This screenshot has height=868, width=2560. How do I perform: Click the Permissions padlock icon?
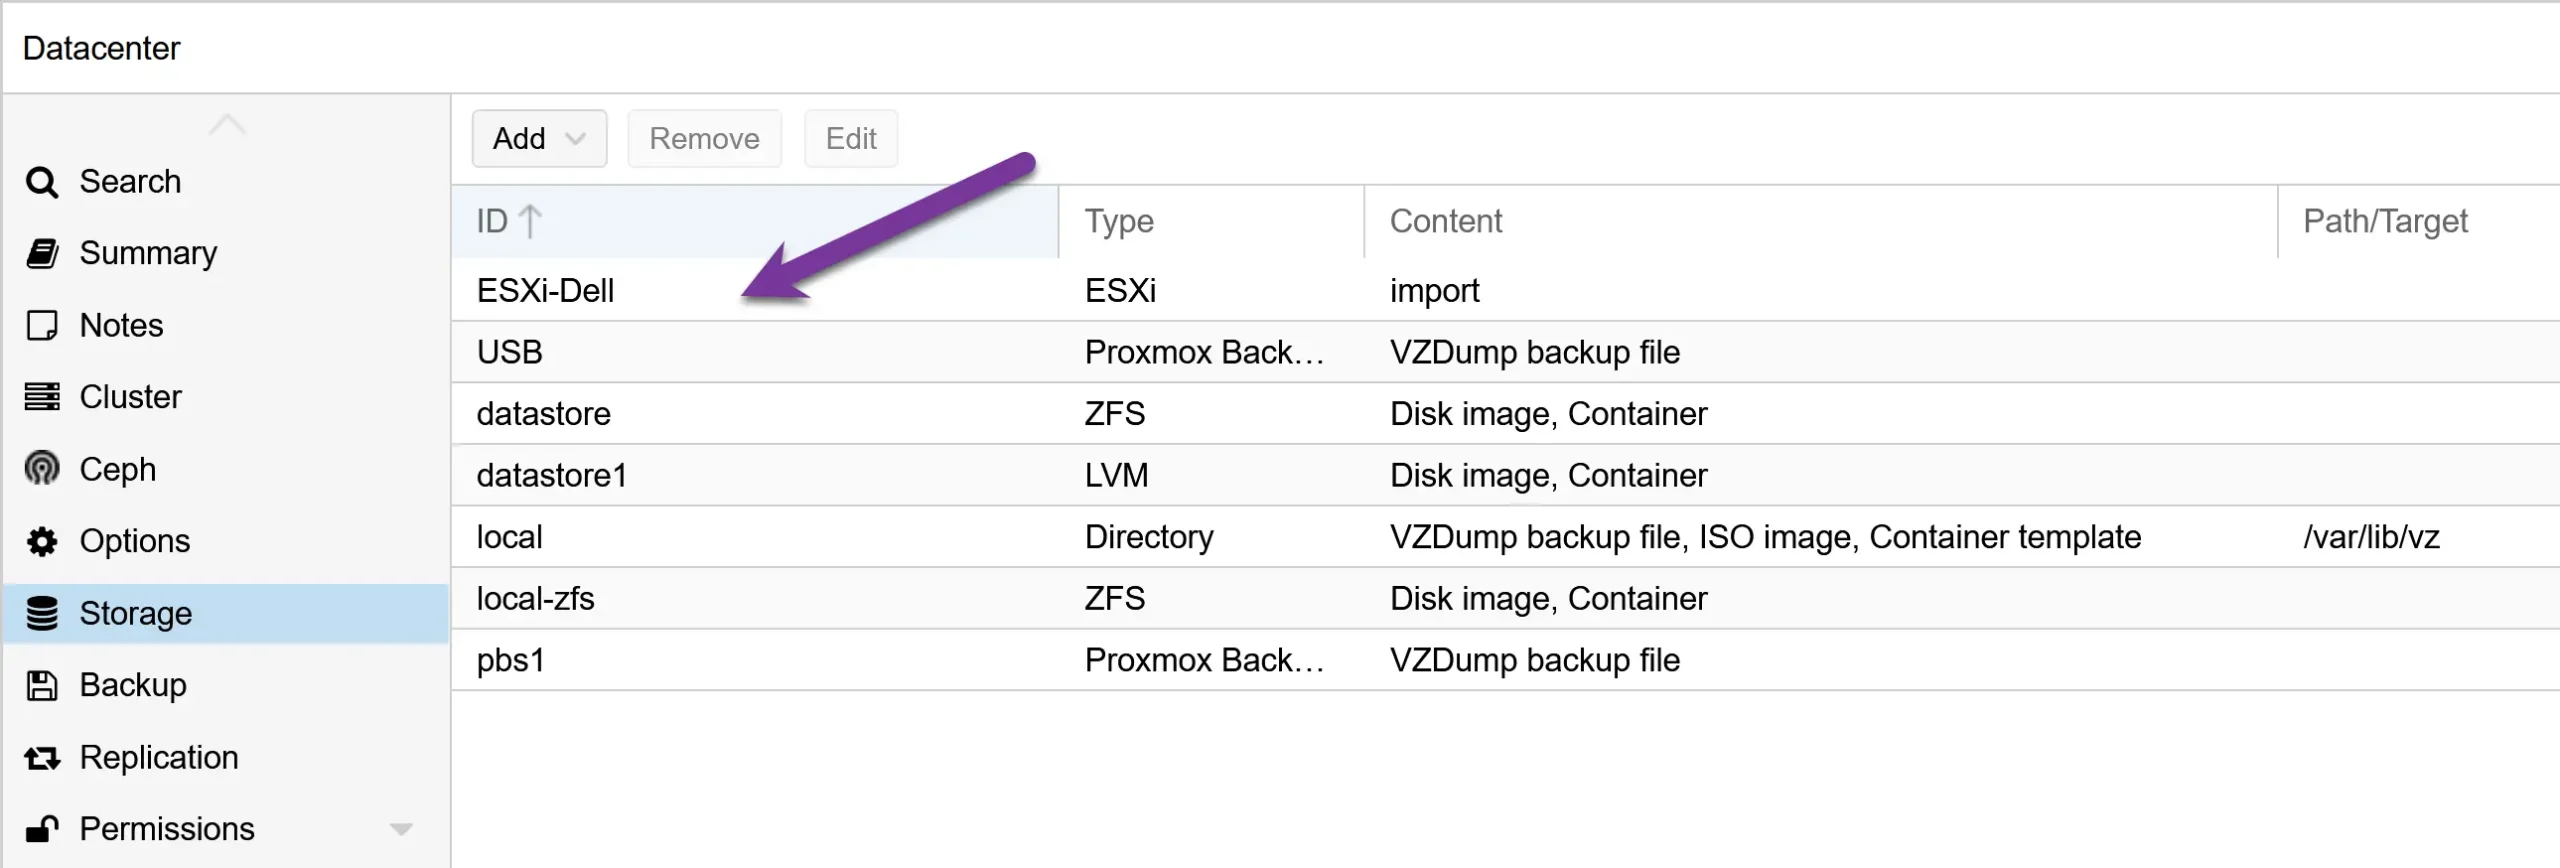(x=41, y=828)
